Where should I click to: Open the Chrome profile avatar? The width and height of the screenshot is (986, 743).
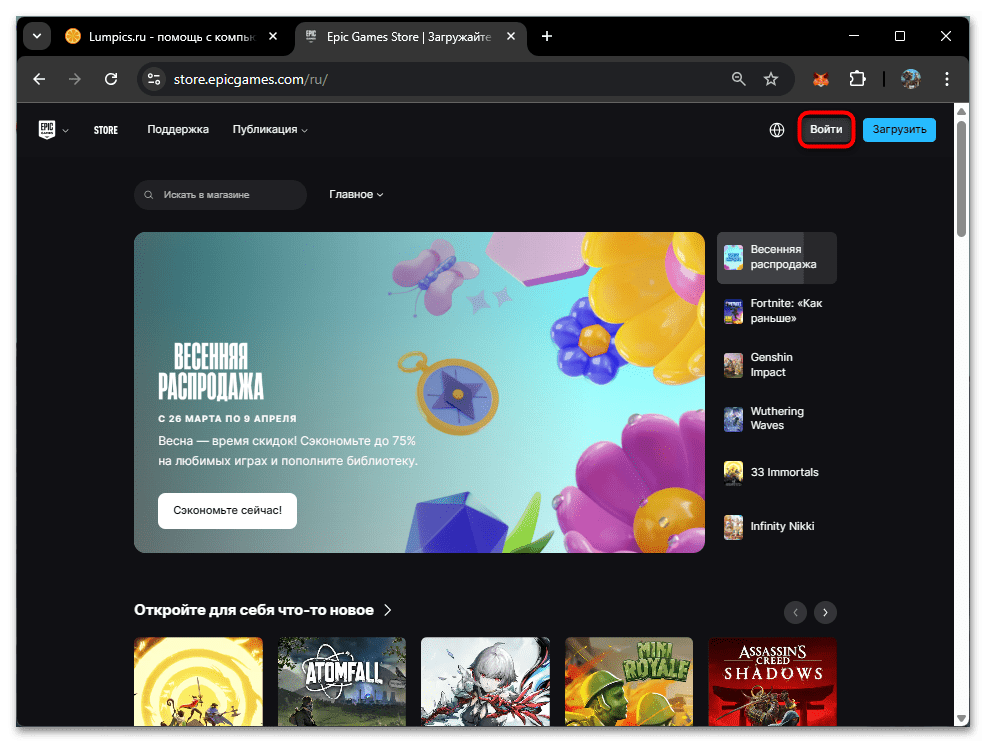pos(910,79)
